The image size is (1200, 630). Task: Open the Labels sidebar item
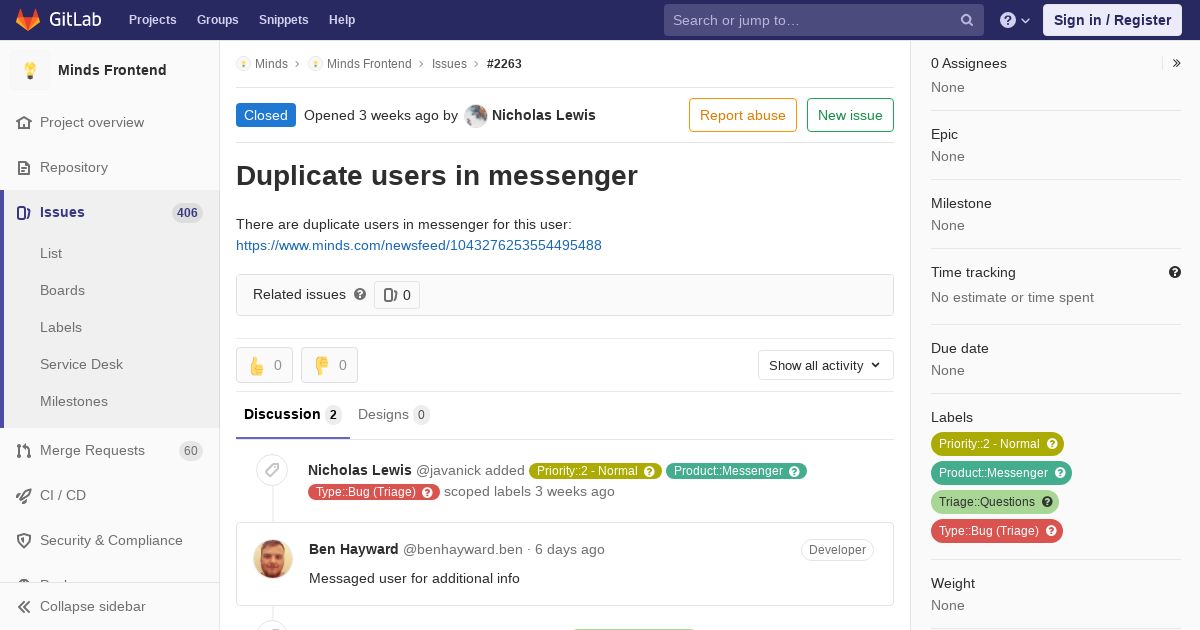click(x=61, y=328)
